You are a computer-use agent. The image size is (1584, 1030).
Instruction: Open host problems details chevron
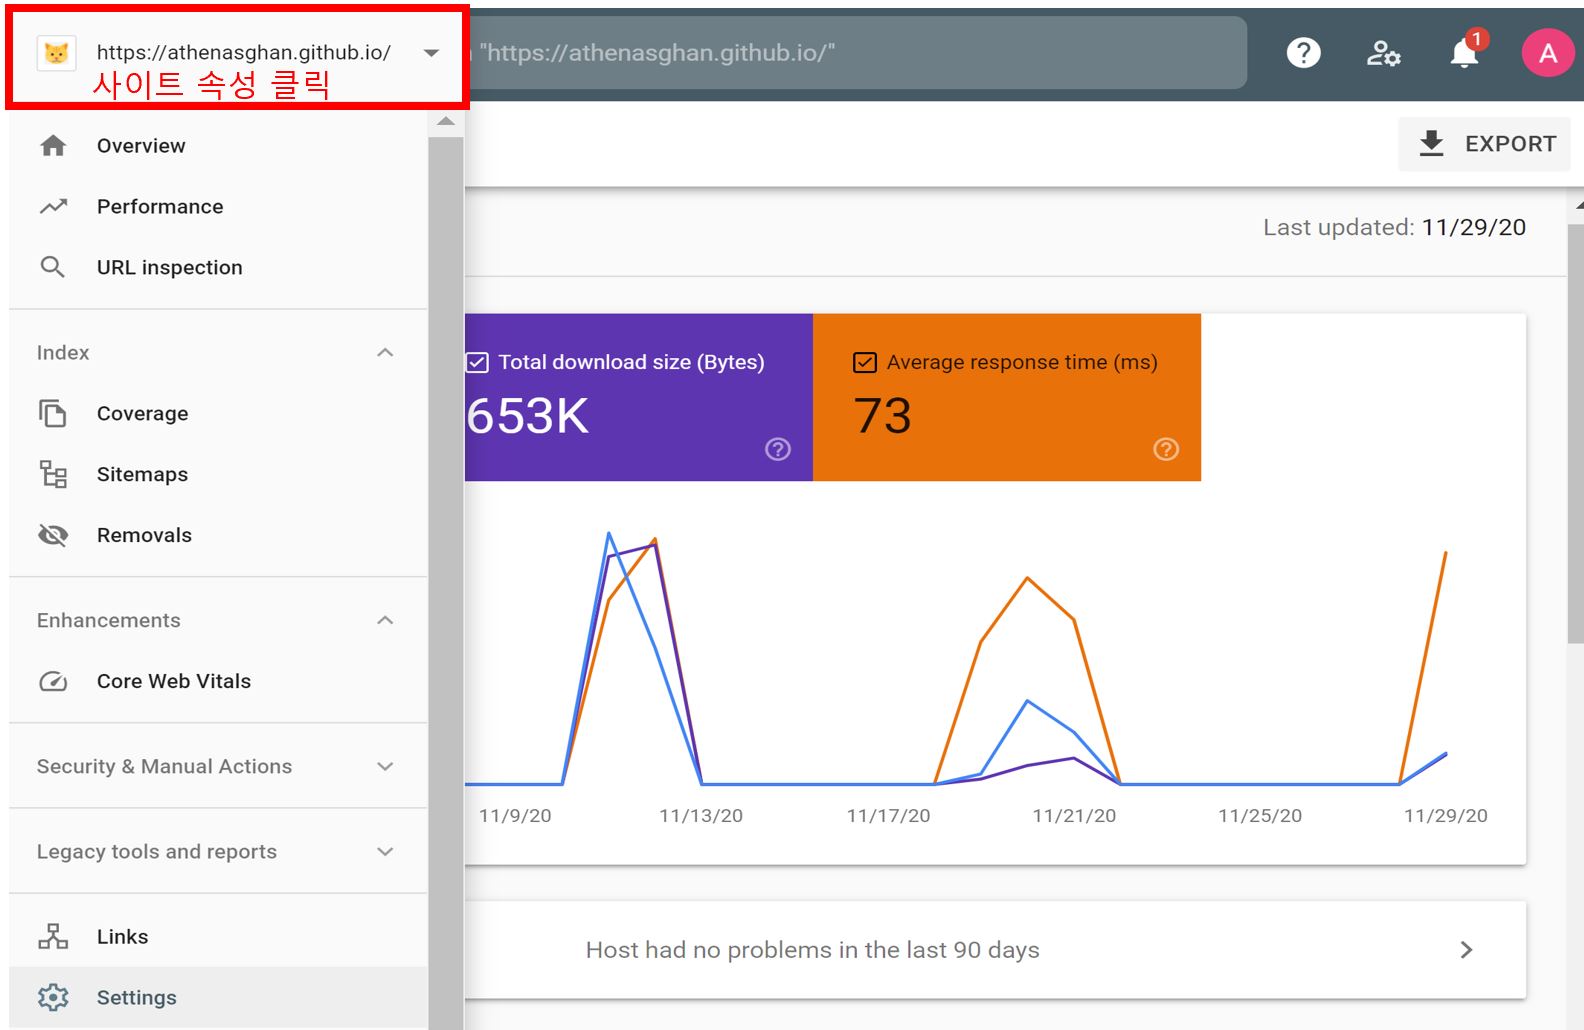pos(1466,950)
